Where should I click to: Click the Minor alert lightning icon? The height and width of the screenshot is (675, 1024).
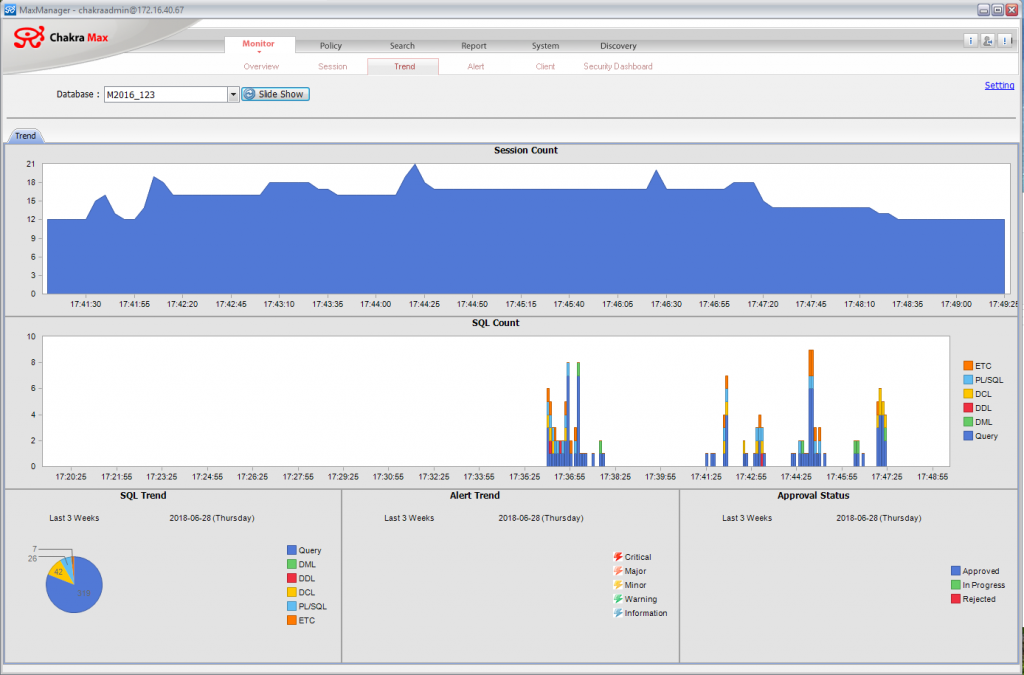tap(618, 585)
